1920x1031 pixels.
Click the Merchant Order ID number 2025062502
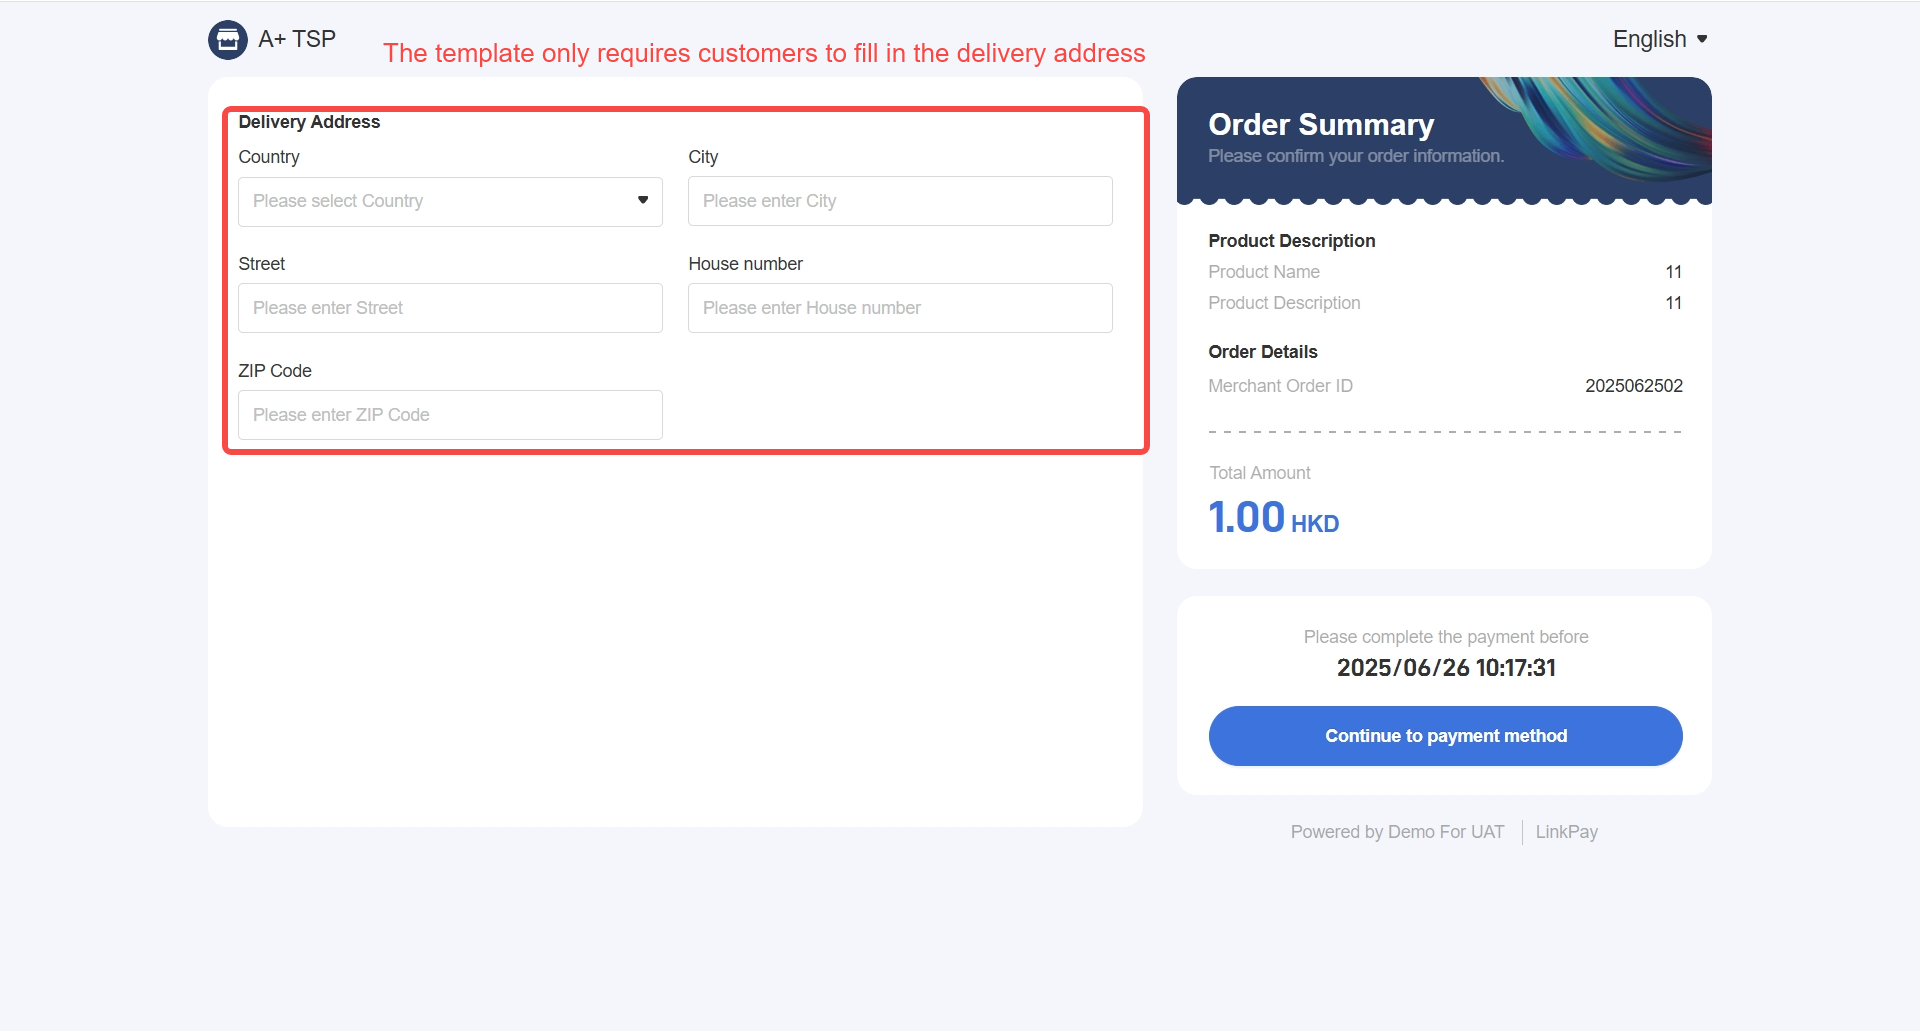coord(1633,386)
